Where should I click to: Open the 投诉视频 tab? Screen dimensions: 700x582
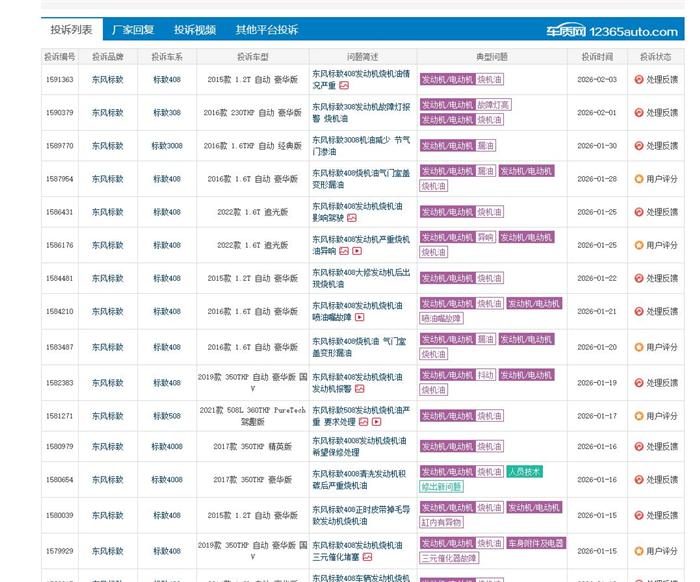(194, 30)
